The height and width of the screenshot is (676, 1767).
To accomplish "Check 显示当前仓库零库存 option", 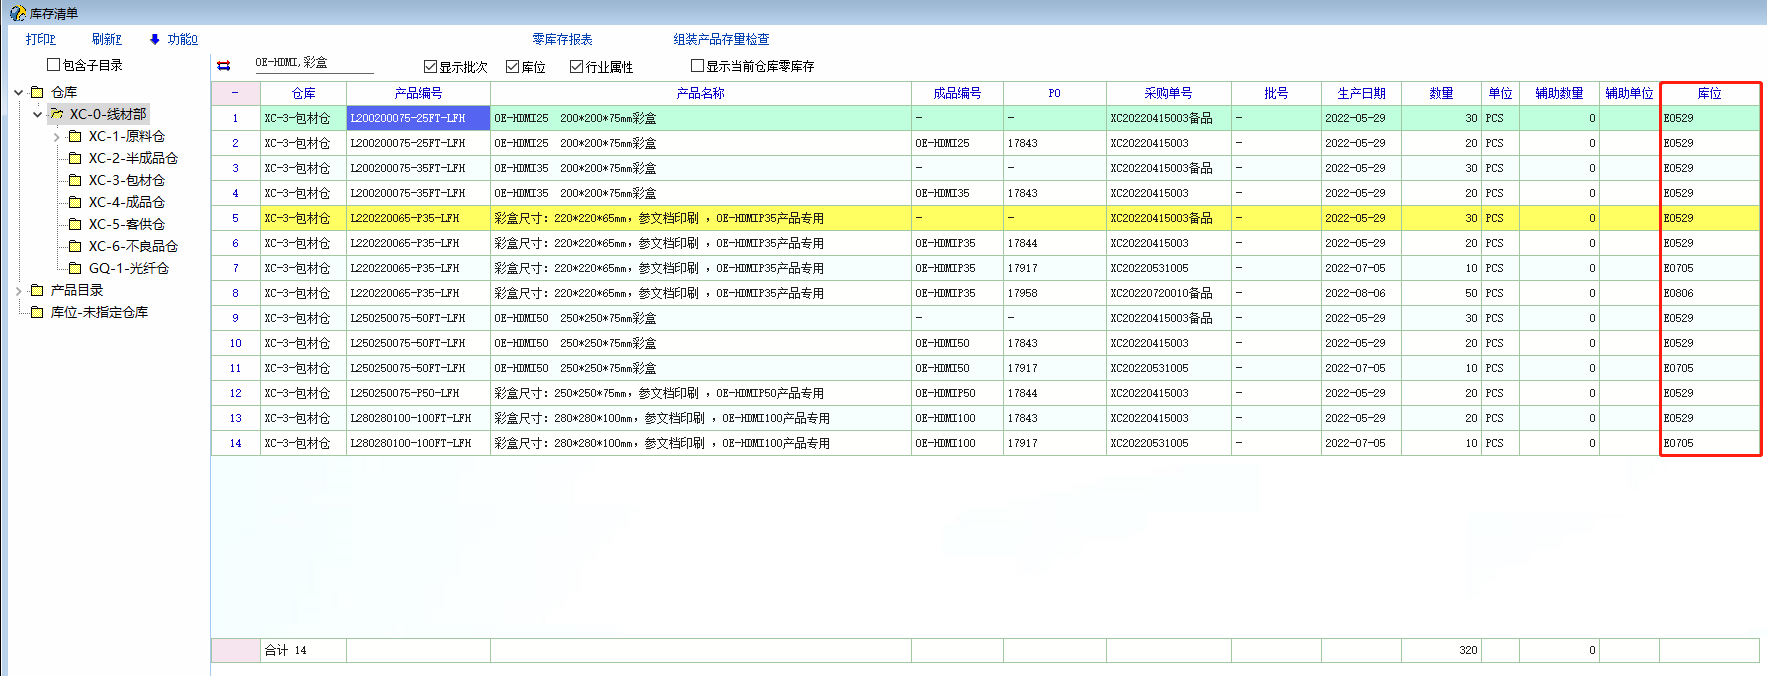I will coord(698,66).
